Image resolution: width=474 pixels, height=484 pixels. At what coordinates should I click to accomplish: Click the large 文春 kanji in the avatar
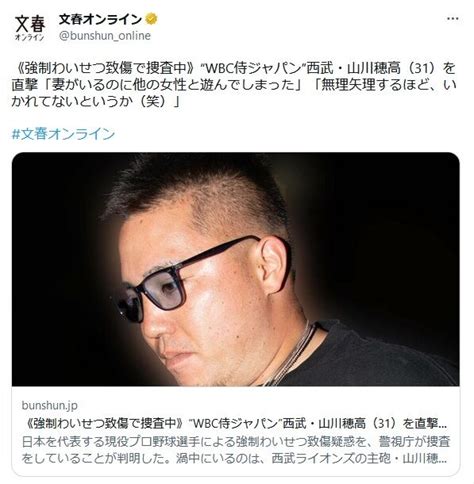tap(30, 23)
